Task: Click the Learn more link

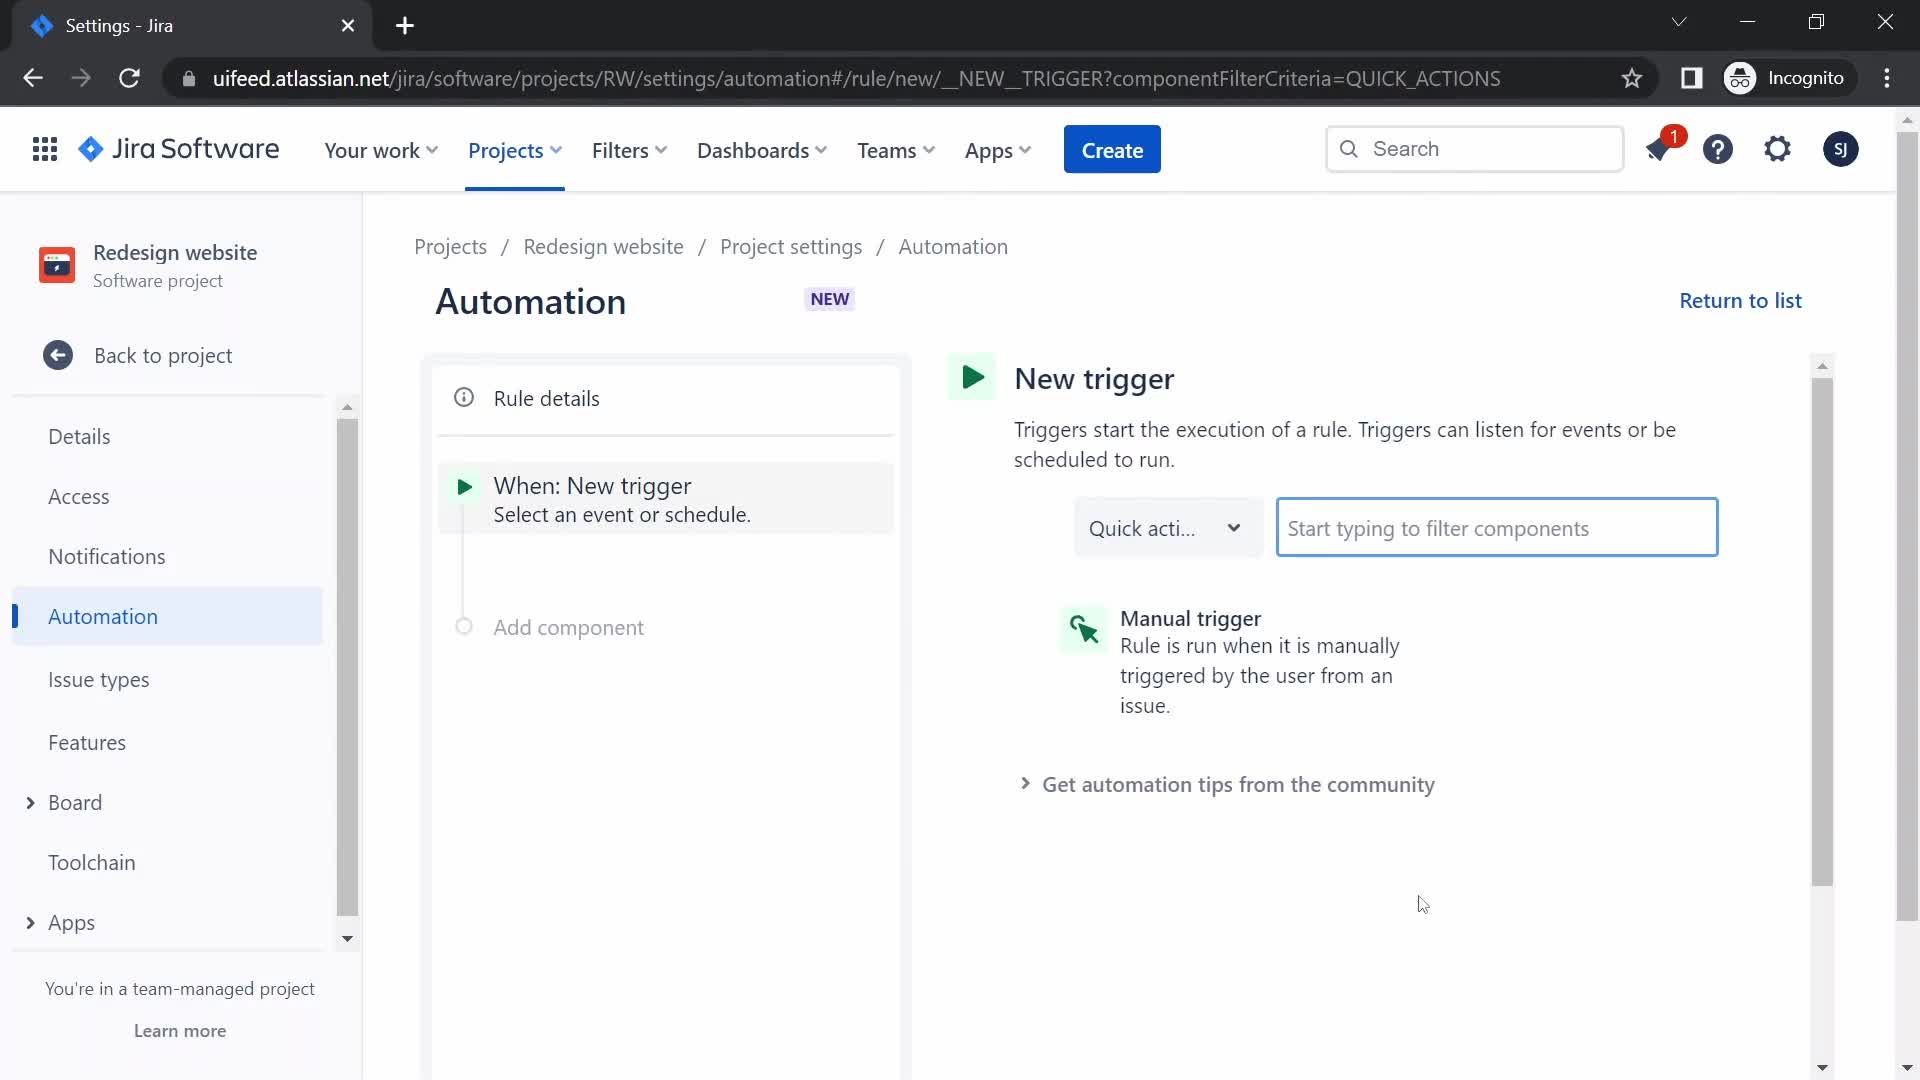Action: click(179, 1030)
